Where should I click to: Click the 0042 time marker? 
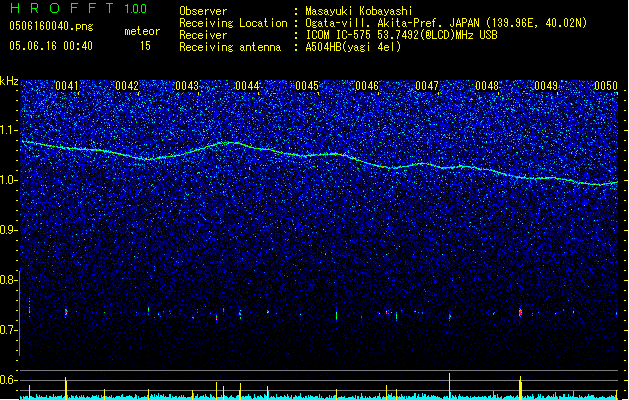coord(127,86)
